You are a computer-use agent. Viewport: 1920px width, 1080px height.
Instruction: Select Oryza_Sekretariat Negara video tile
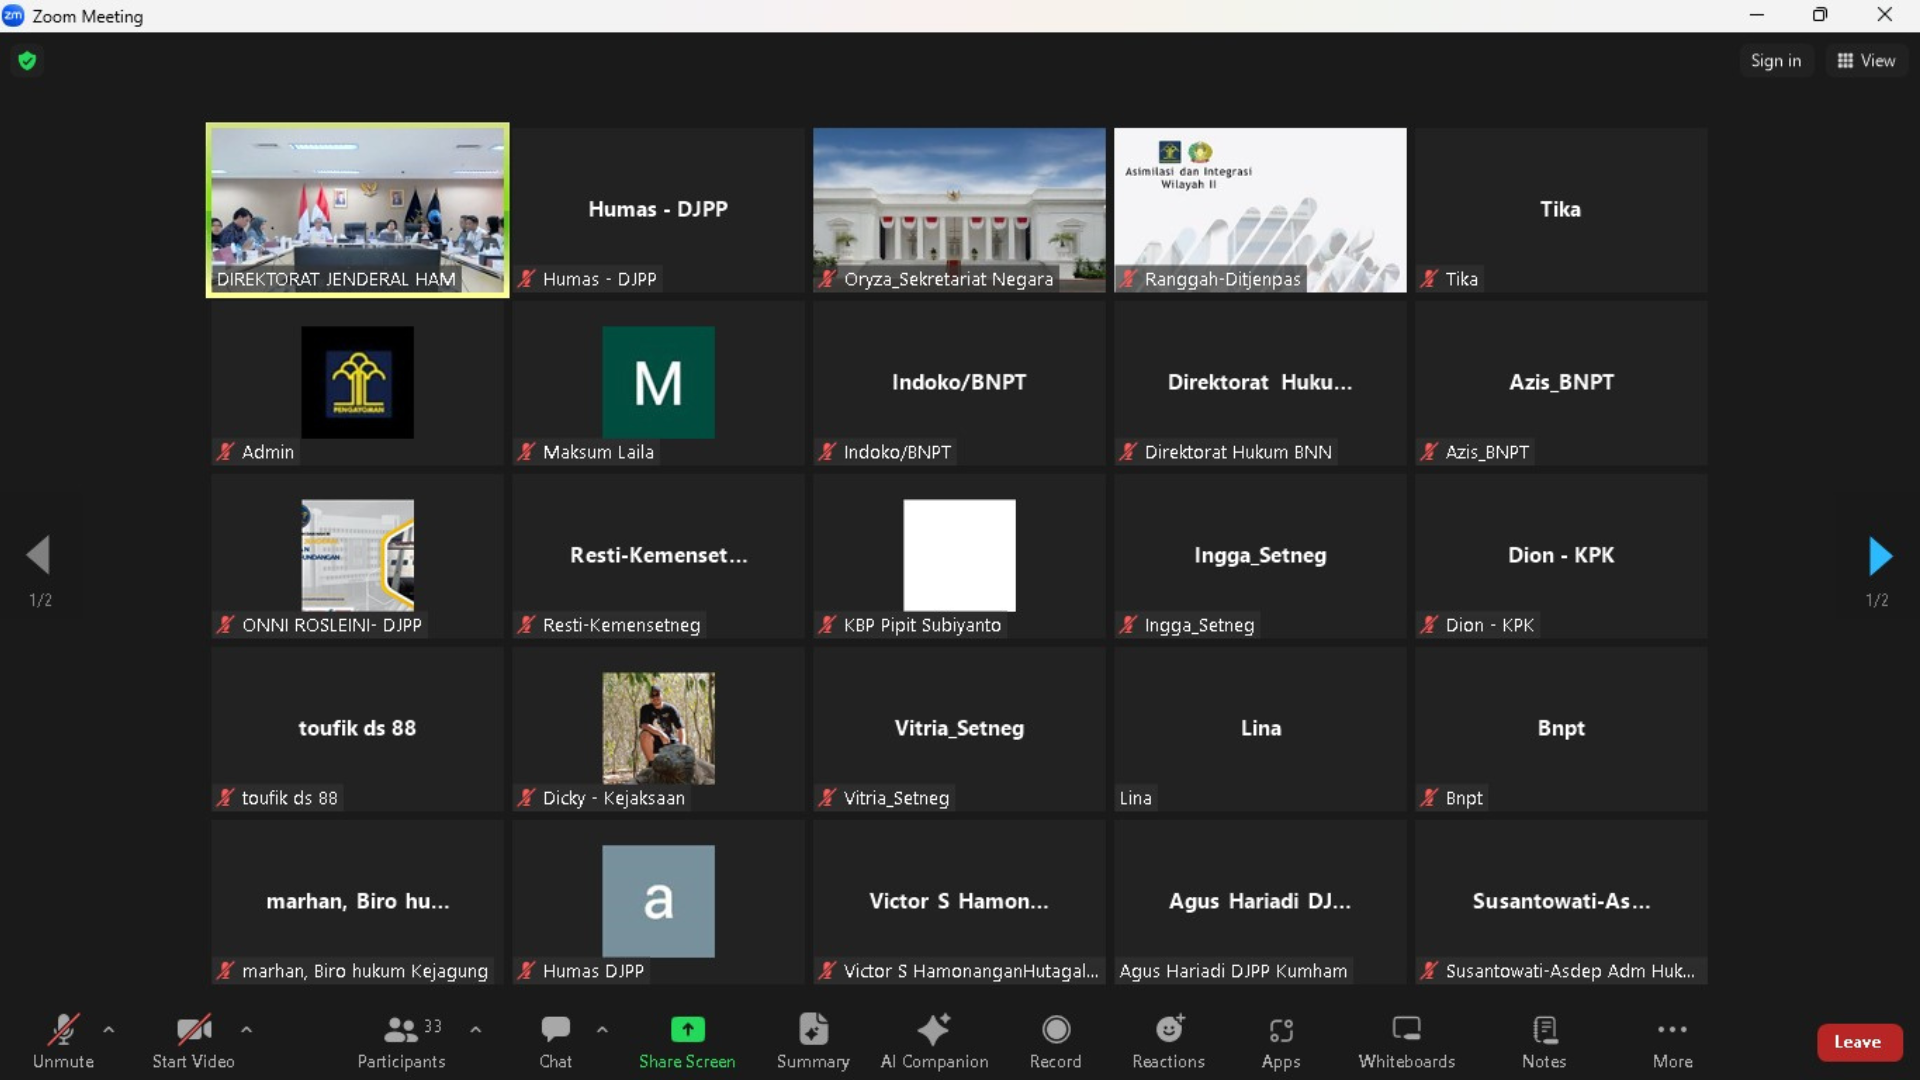tap(959, 210)
